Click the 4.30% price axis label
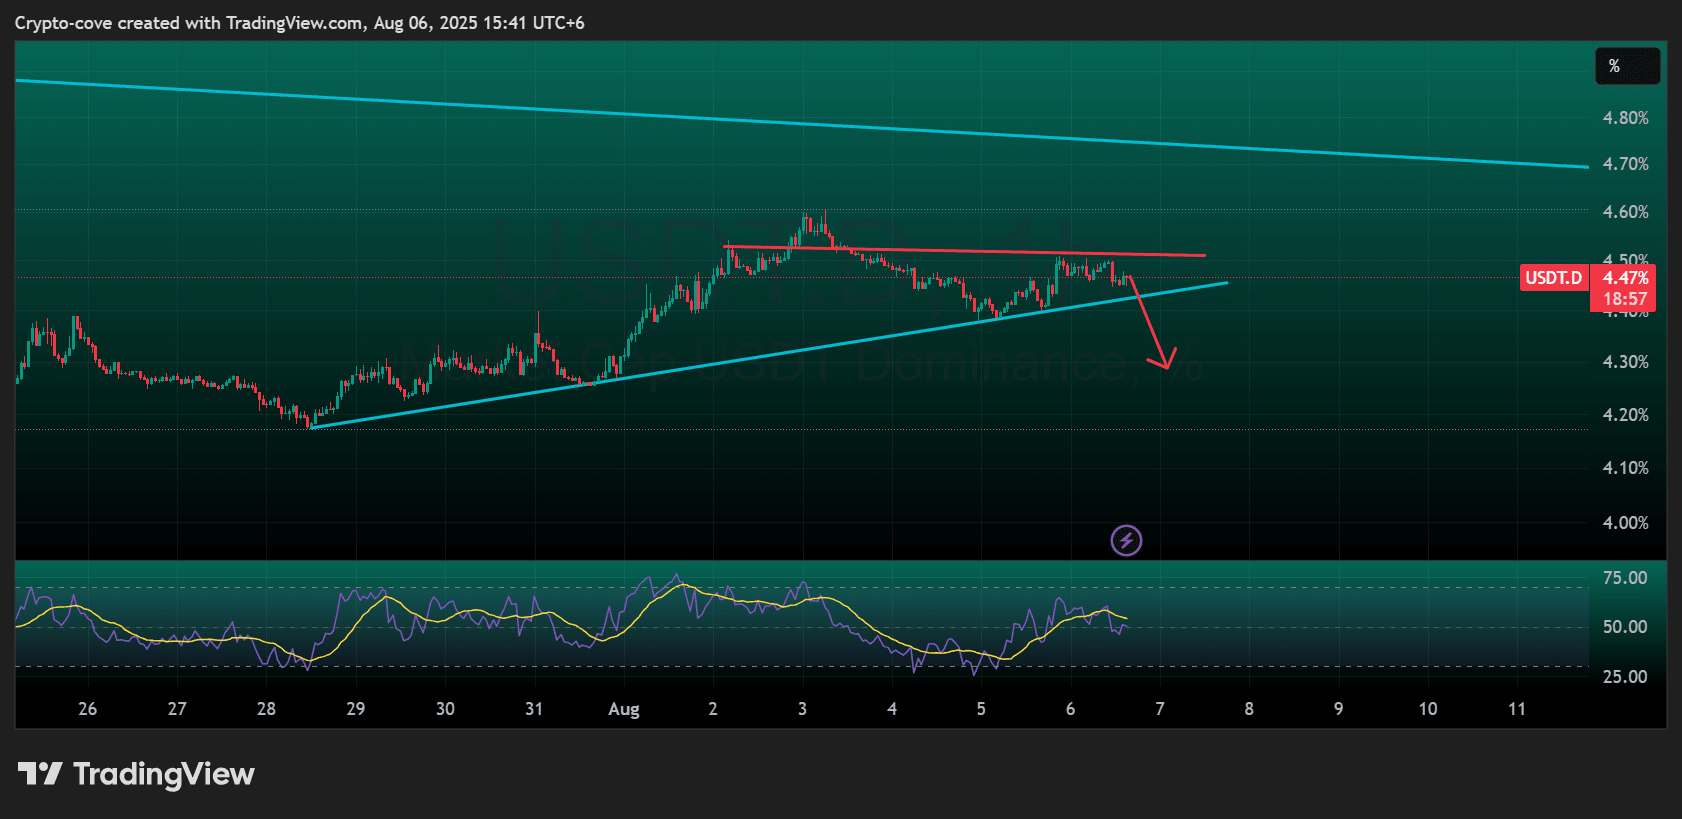 point(1625,362)
